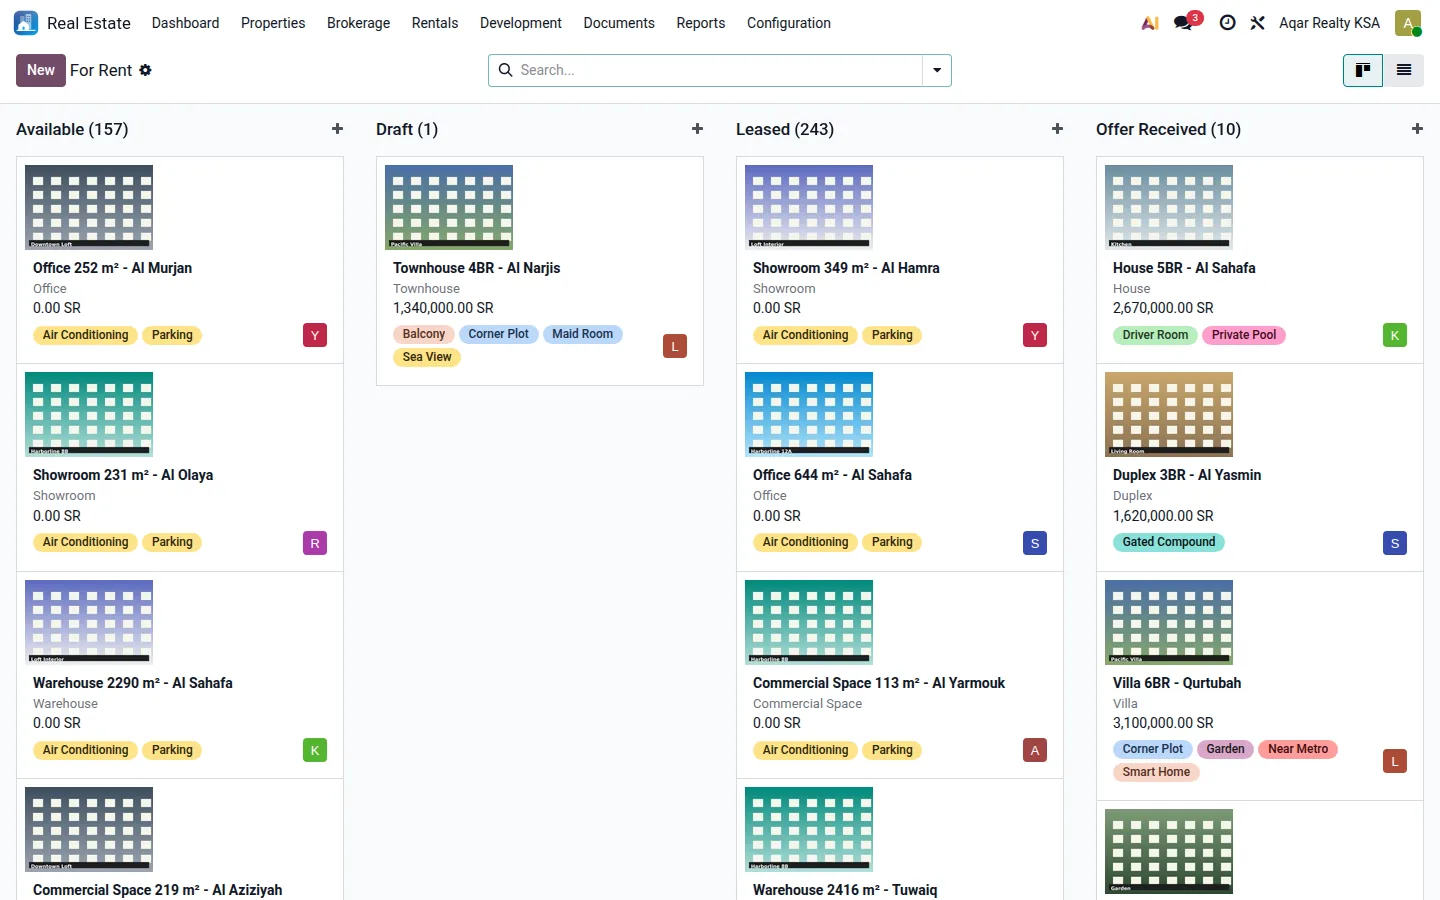Switch to List view
1440x900 pixels.
point(1404,70)
